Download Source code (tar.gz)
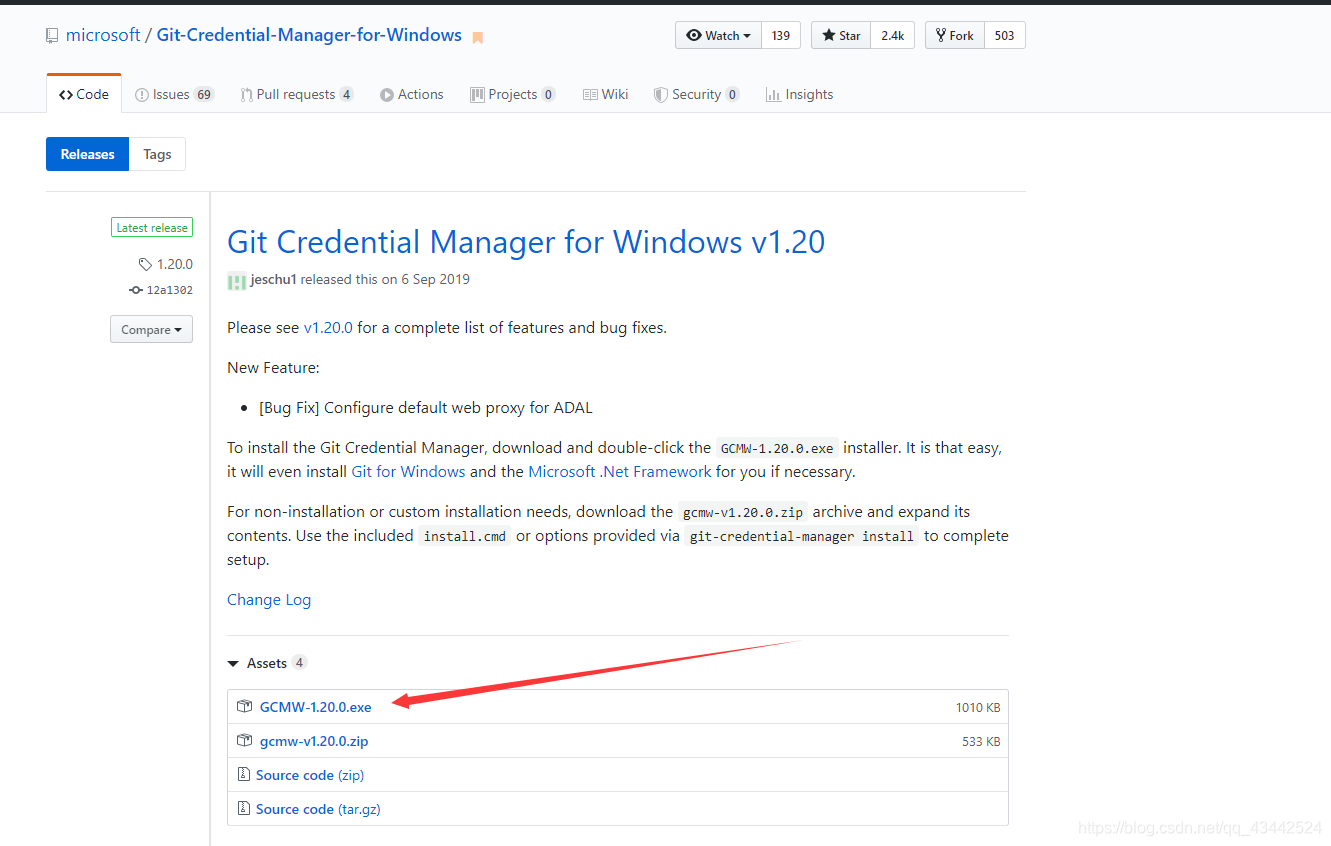 pos(318,809)
